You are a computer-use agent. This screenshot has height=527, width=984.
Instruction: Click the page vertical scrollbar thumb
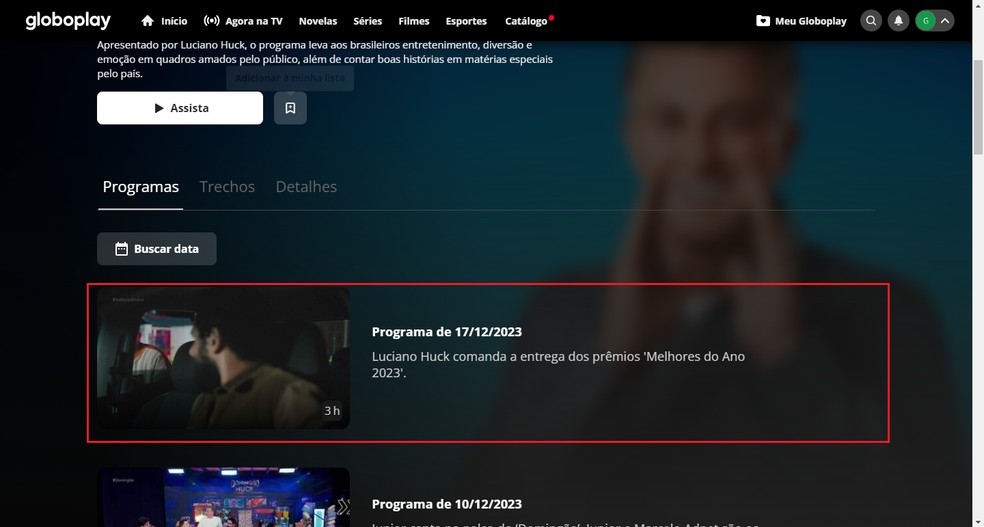pos(978,107)
